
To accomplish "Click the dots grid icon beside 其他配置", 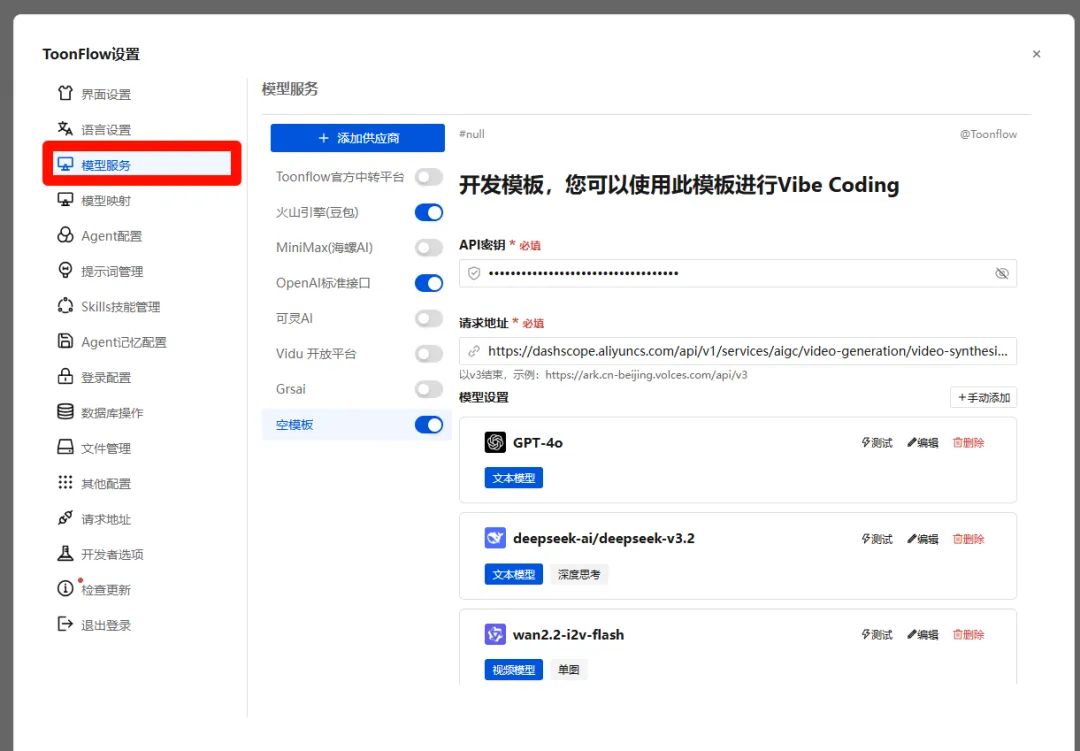I will coord(65,482).
